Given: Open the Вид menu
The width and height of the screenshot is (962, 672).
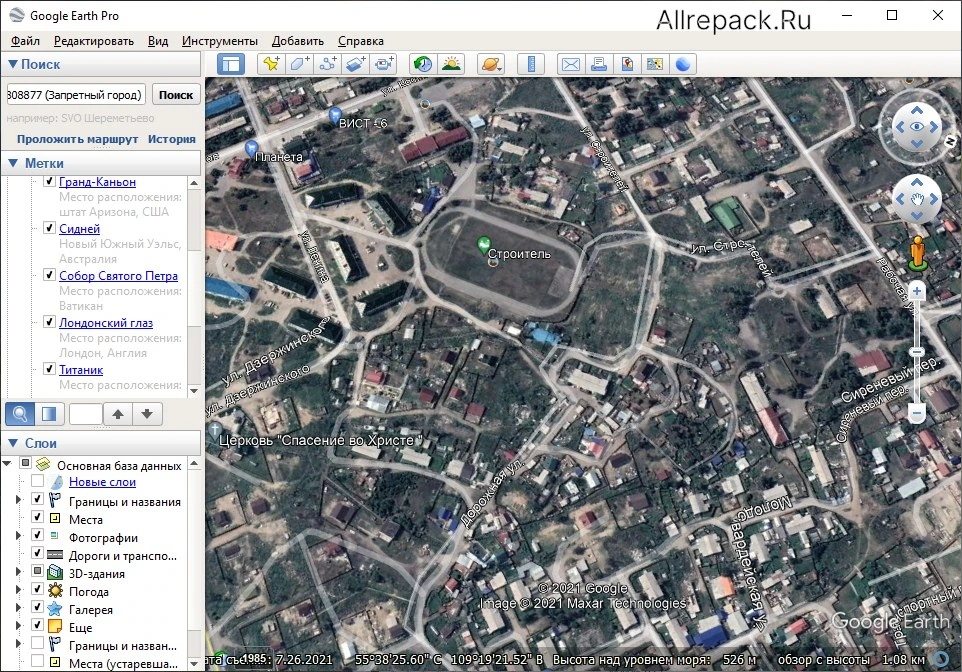Looking at the screenshot, I should pos(158,41).
